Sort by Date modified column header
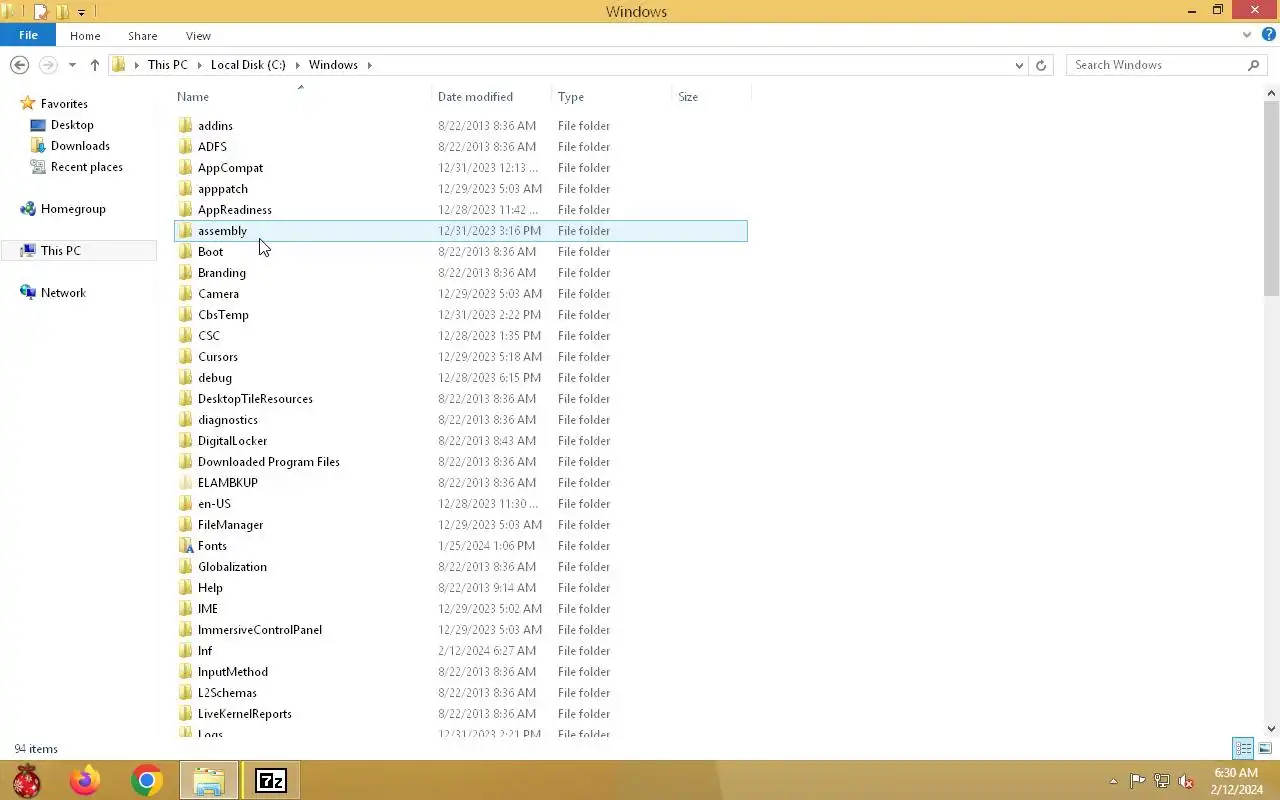Screen dimensions: 1280x800 click(475, 97)
